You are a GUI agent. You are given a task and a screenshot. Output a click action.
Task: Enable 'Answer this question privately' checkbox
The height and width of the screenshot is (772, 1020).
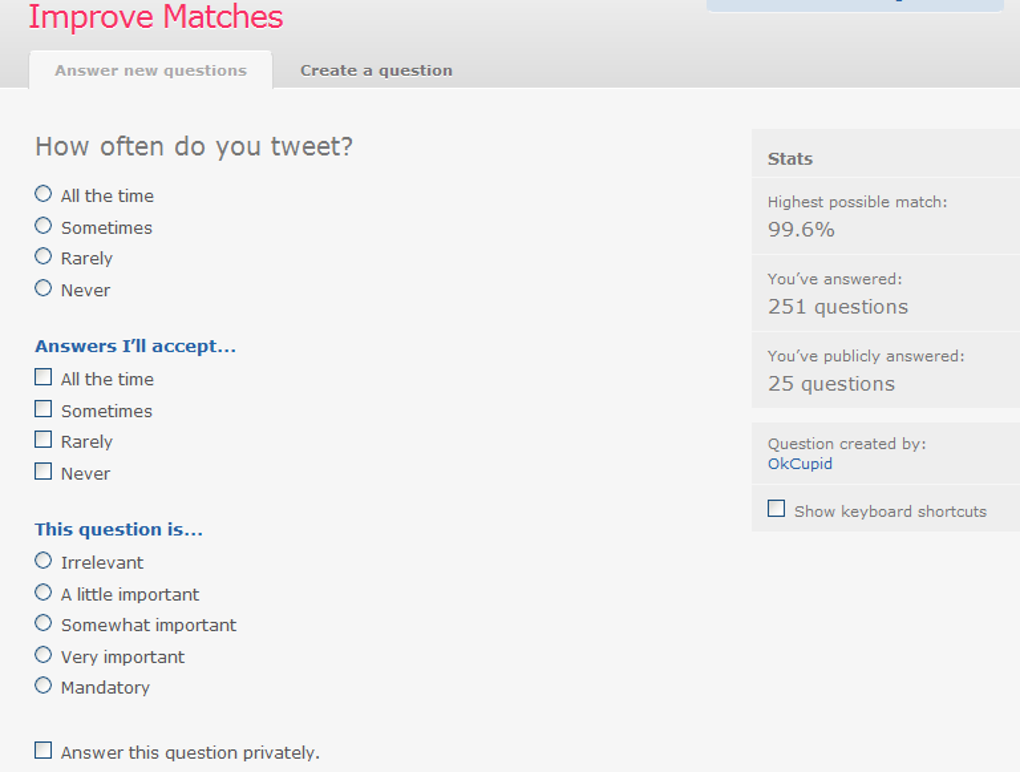[x=43, y=750]
